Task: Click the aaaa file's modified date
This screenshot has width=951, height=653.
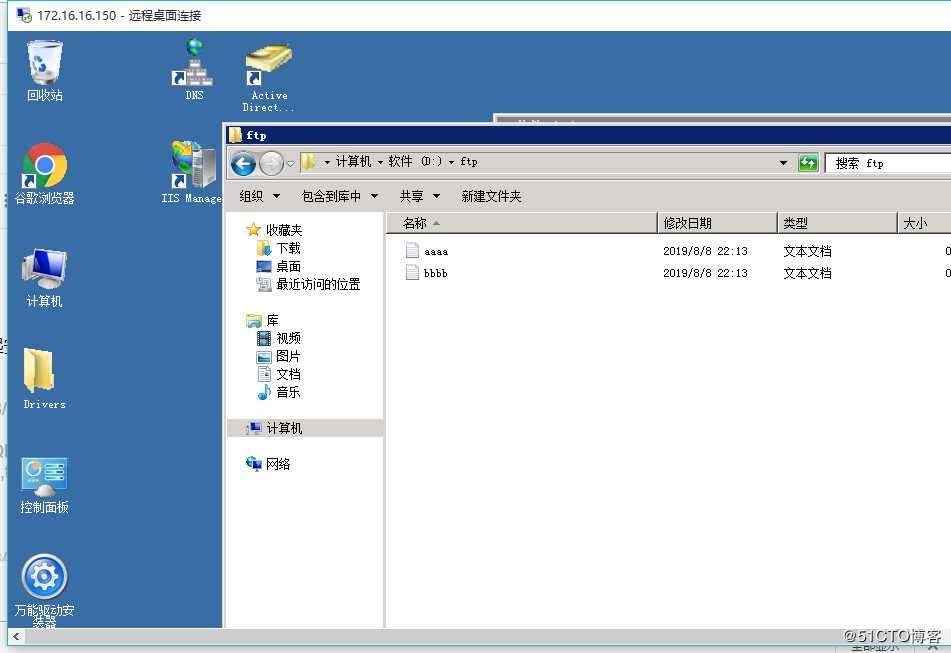Action: point(705,251)
